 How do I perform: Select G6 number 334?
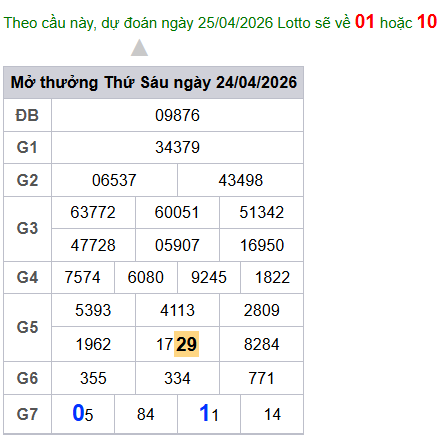pos(177,378)
